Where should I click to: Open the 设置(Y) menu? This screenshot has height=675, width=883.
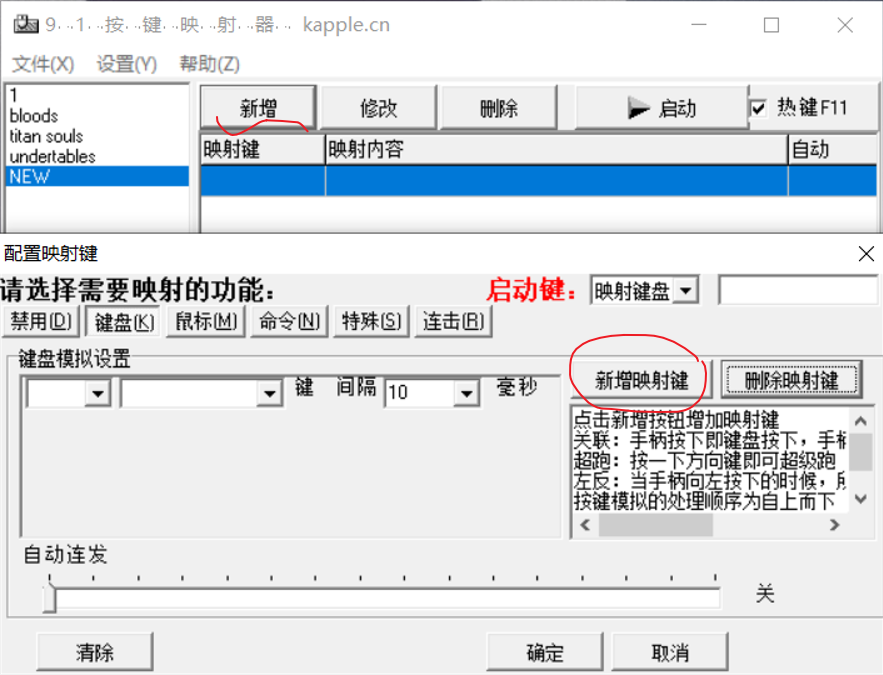click(x=127, y=64)
